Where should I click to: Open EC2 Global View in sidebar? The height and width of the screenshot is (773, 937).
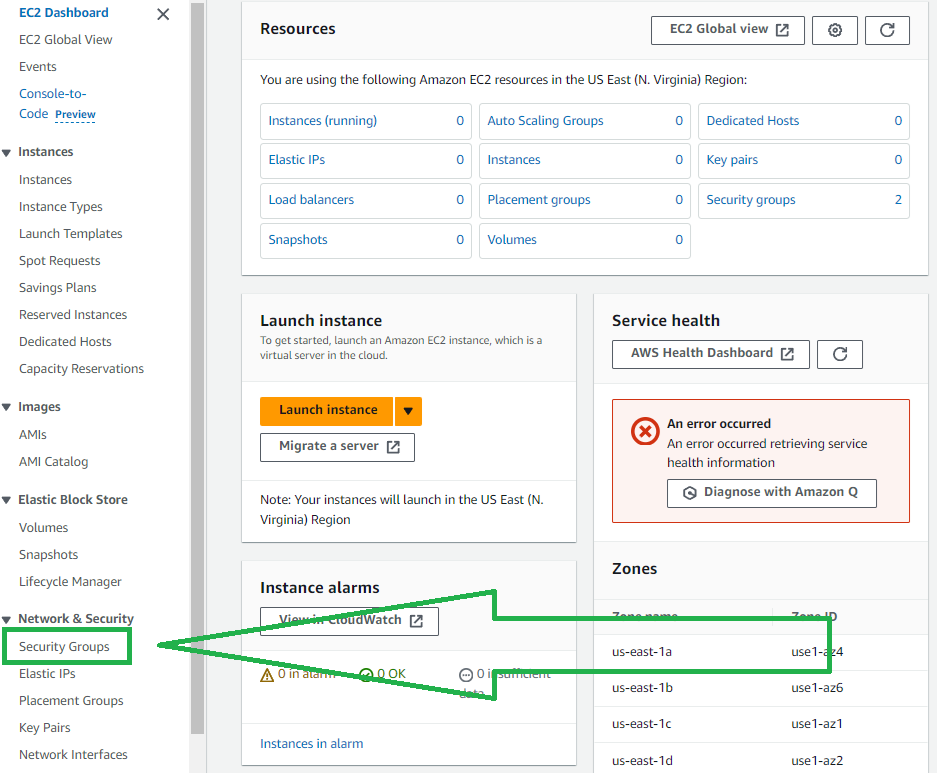click(x=66, y=39)
